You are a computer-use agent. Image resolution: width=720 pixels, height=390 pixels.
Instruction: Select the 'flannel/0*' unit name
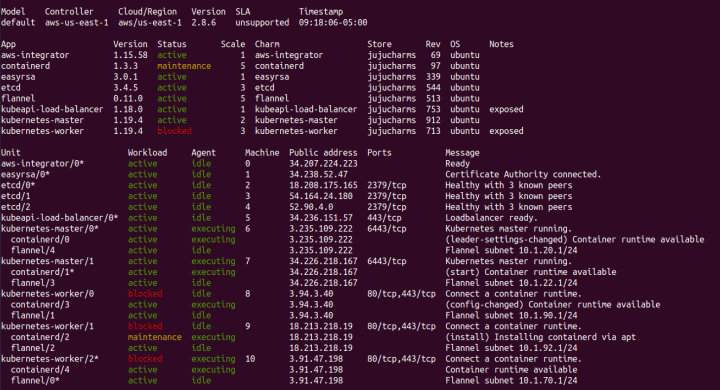[x=35, y=381]
